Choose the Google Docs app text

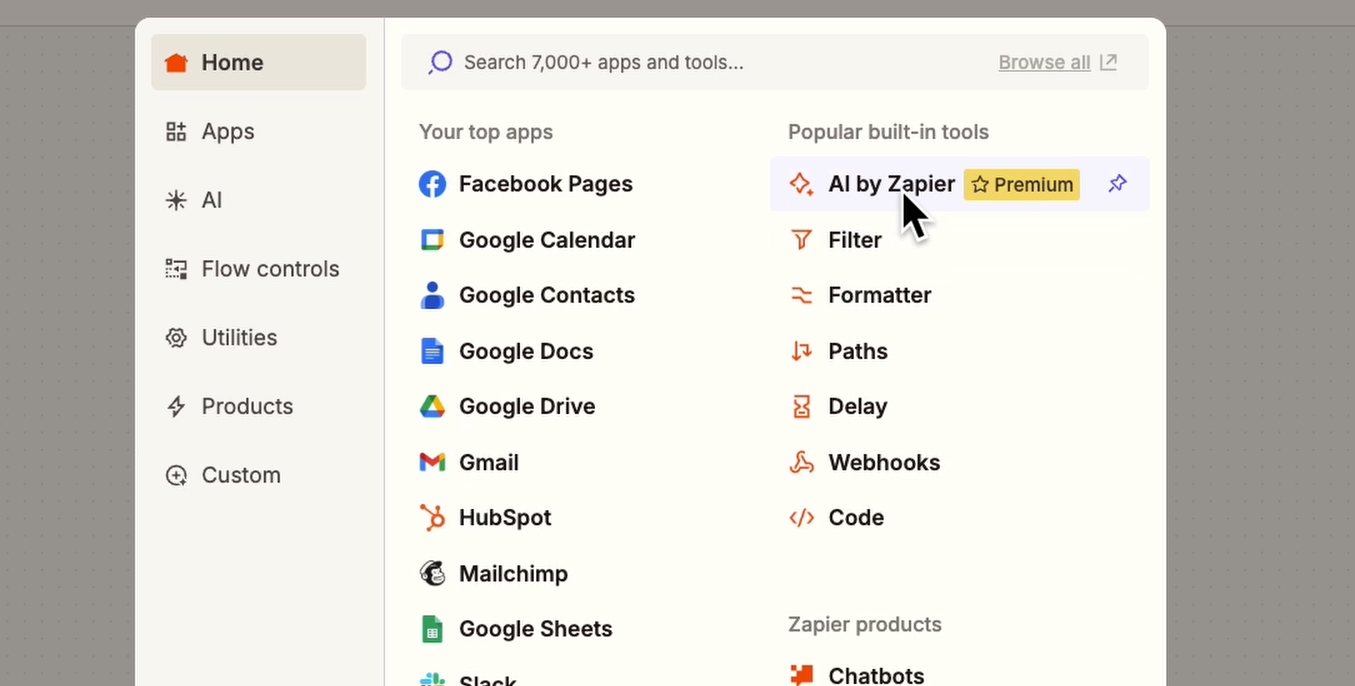point(526,351)
